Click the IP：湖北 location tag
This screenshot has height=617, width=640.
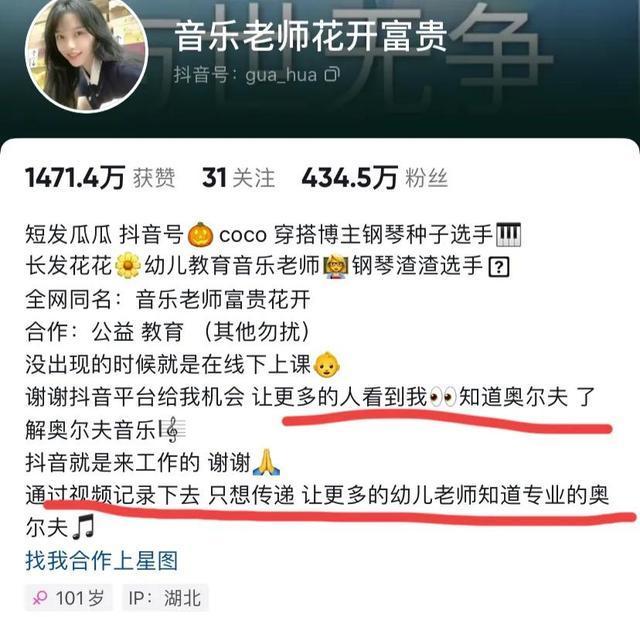coord(165,598)
